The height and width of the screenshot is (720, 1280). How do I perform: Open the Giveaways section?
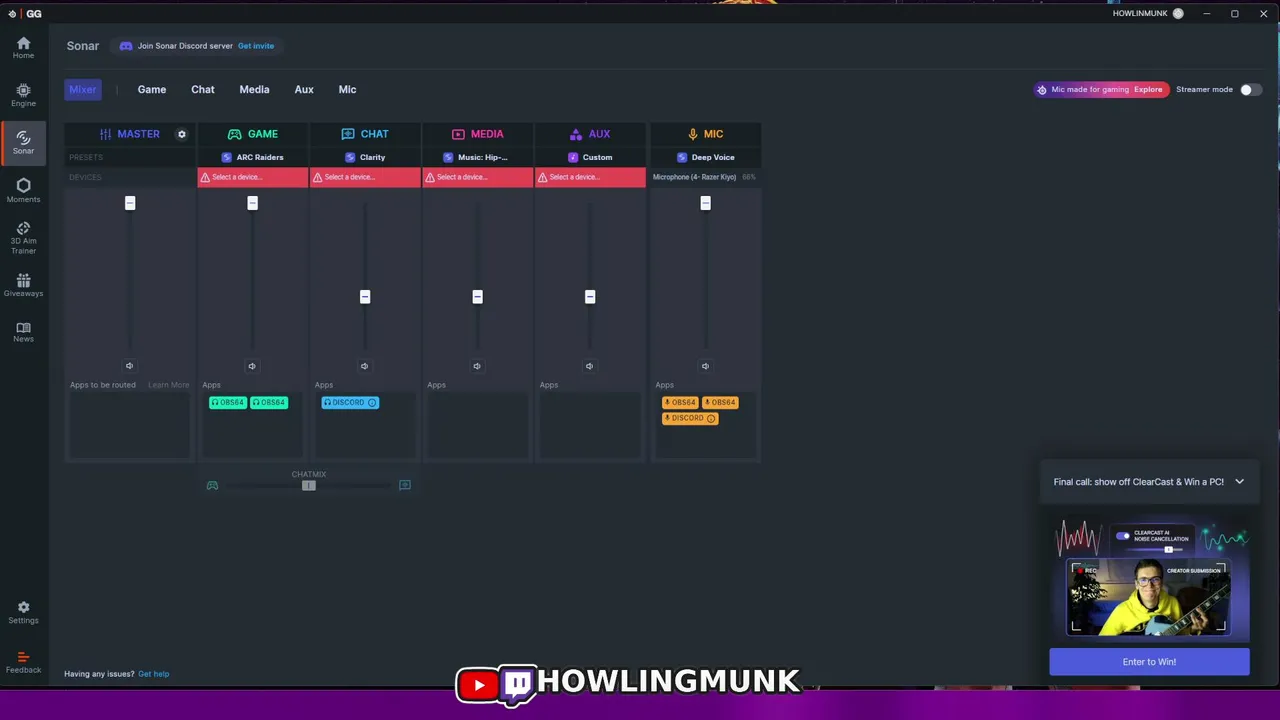(x=23, y=285)
